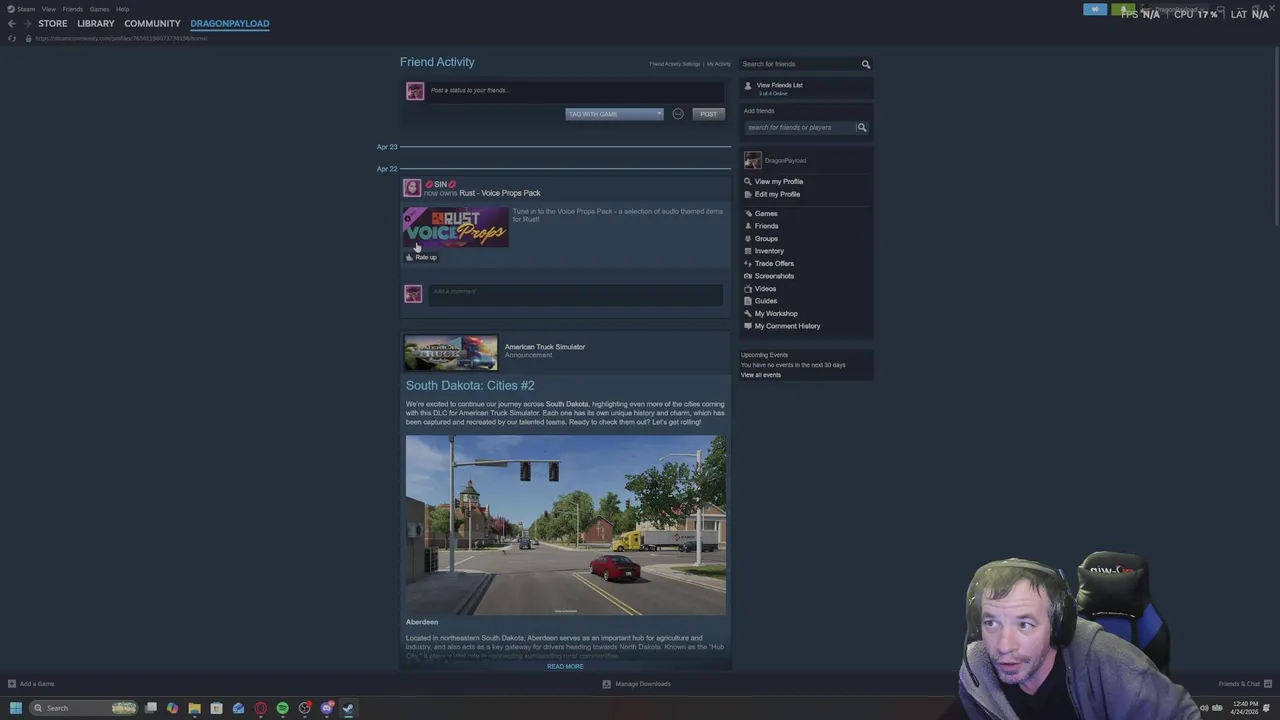Open File Explorer from the taskbar
Viewport: 1280px width, 720px height.
194,708
